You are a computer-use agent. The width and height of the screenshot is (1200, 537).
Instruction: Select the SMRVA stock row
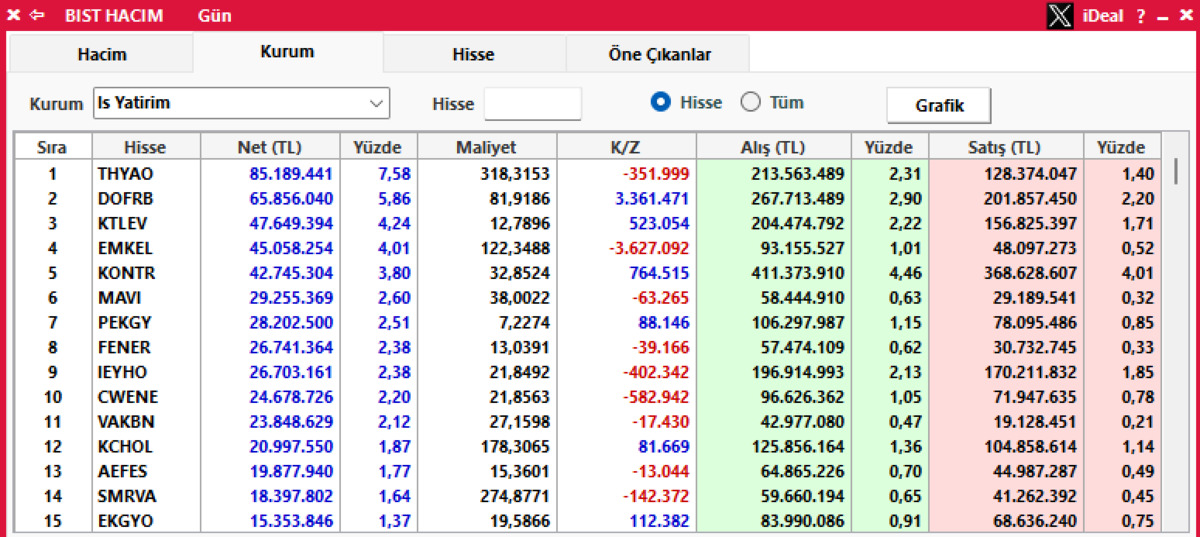pyautogui.click(x=588, y=496)
